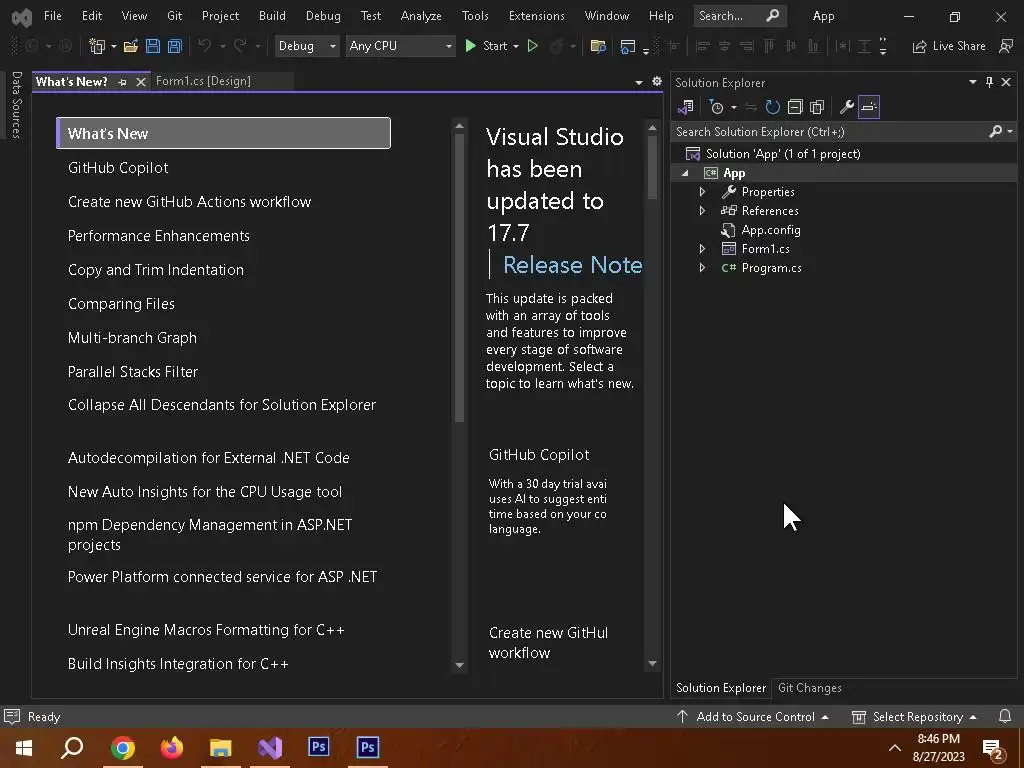Open the open documents list dropdown arrow
Viewport: 1024px width, 768px height.
point(639,82)
